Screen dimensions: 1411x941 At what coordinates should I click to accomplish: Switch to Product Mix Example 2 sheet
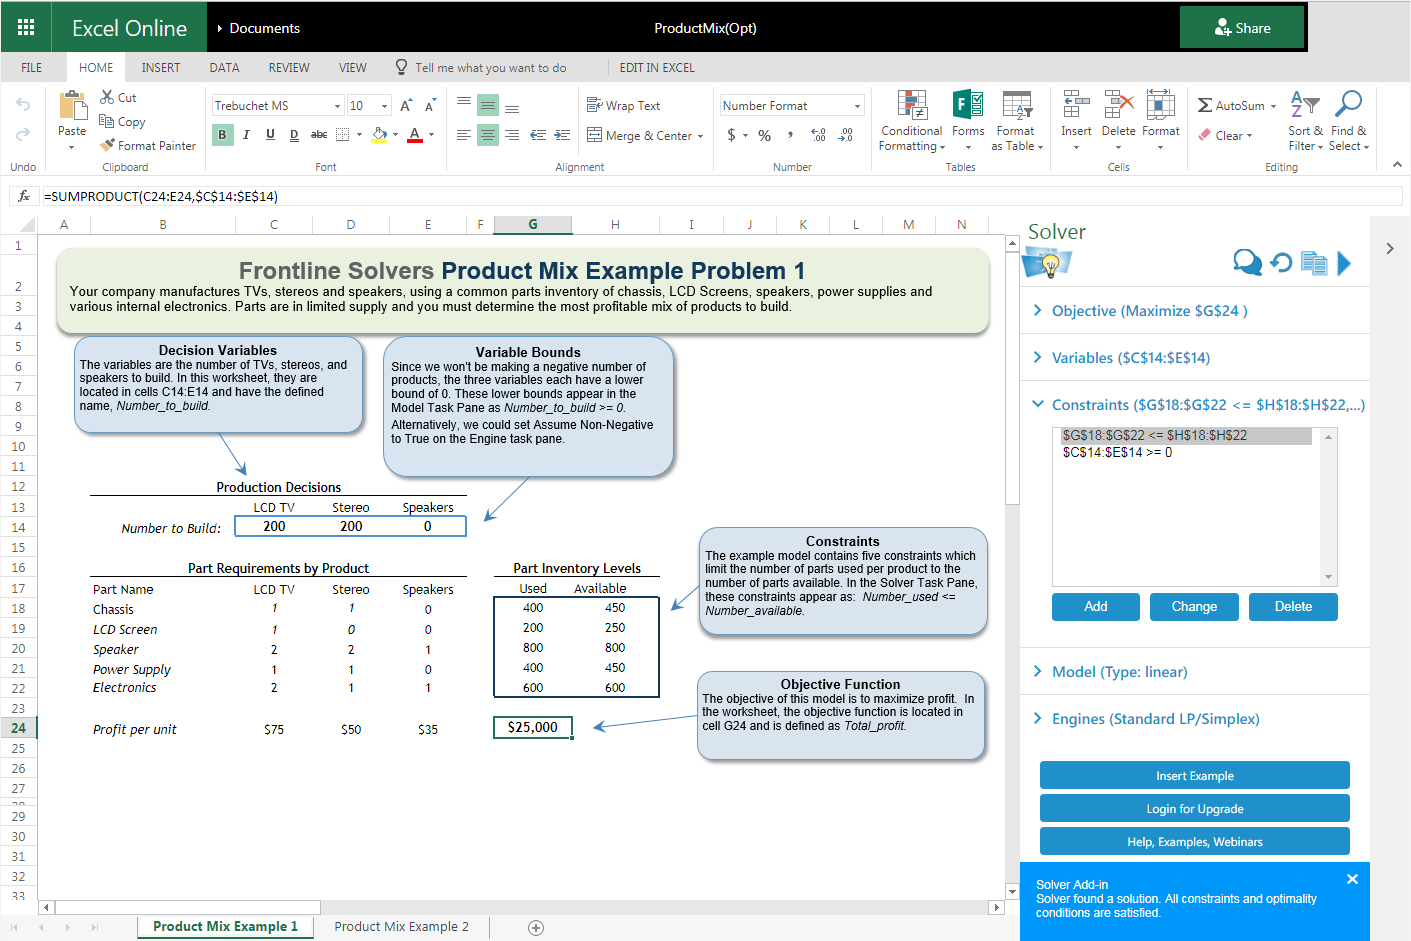401,927
